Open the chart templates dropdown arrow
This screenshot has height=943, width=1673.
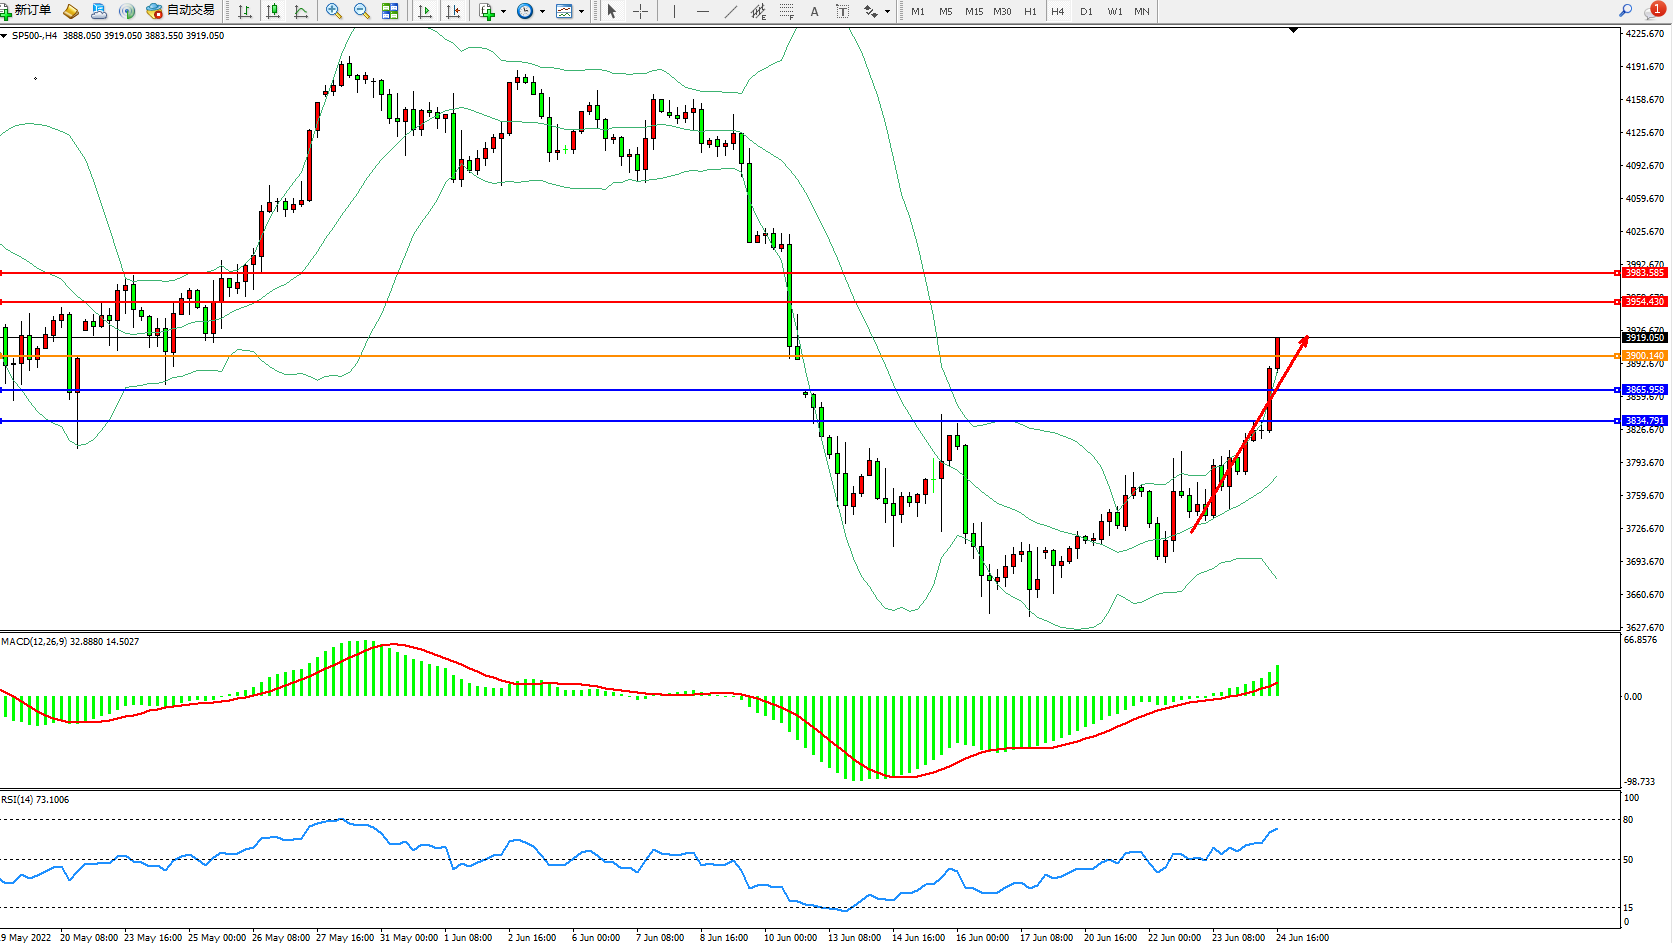click(581, 12)
